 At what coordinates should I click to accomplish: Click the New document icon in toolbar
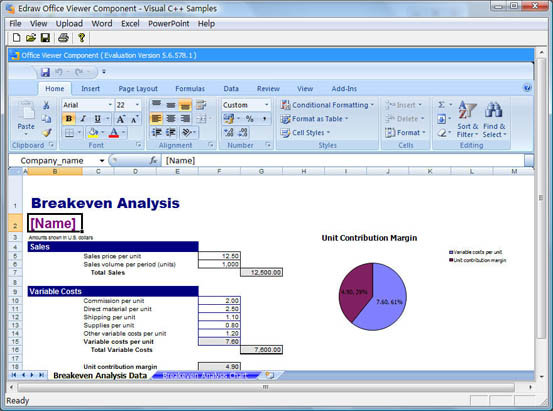(x=16, y=38)
